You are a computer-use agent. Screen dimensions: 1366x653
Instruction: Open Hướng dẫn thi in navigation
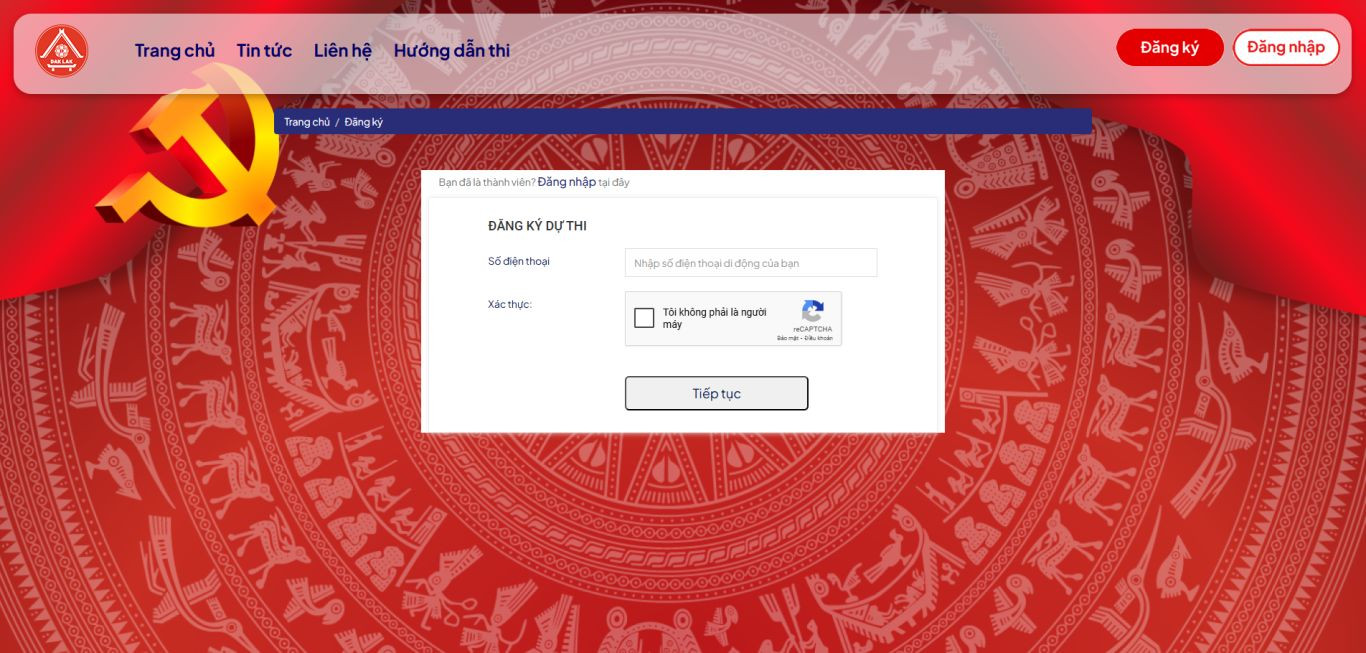[452, 50]
